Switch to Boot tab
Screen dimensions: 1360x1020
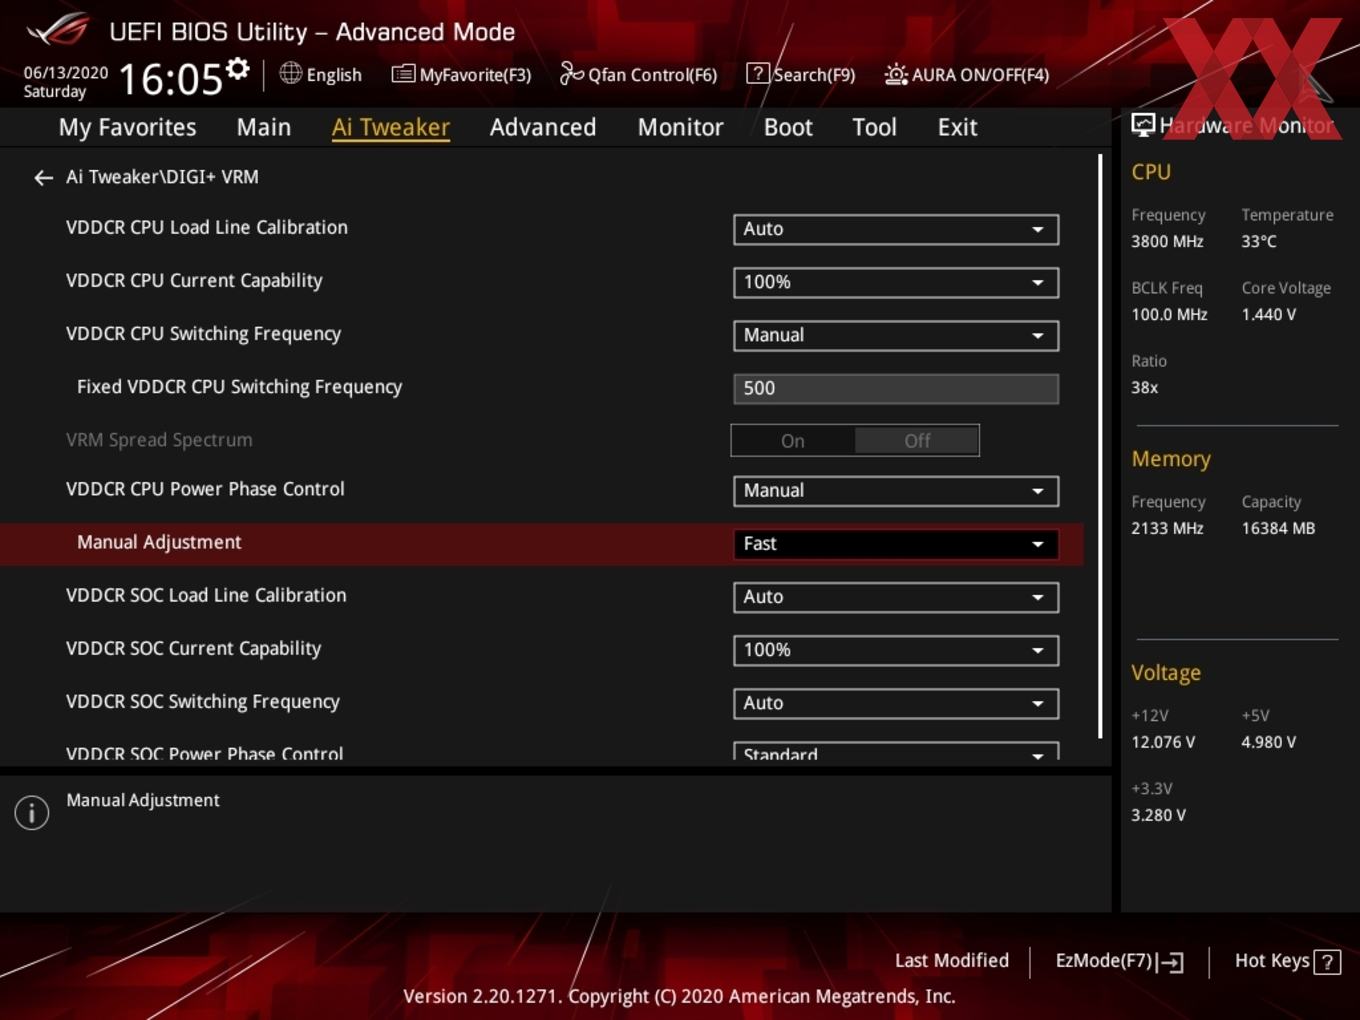(788, 127)
